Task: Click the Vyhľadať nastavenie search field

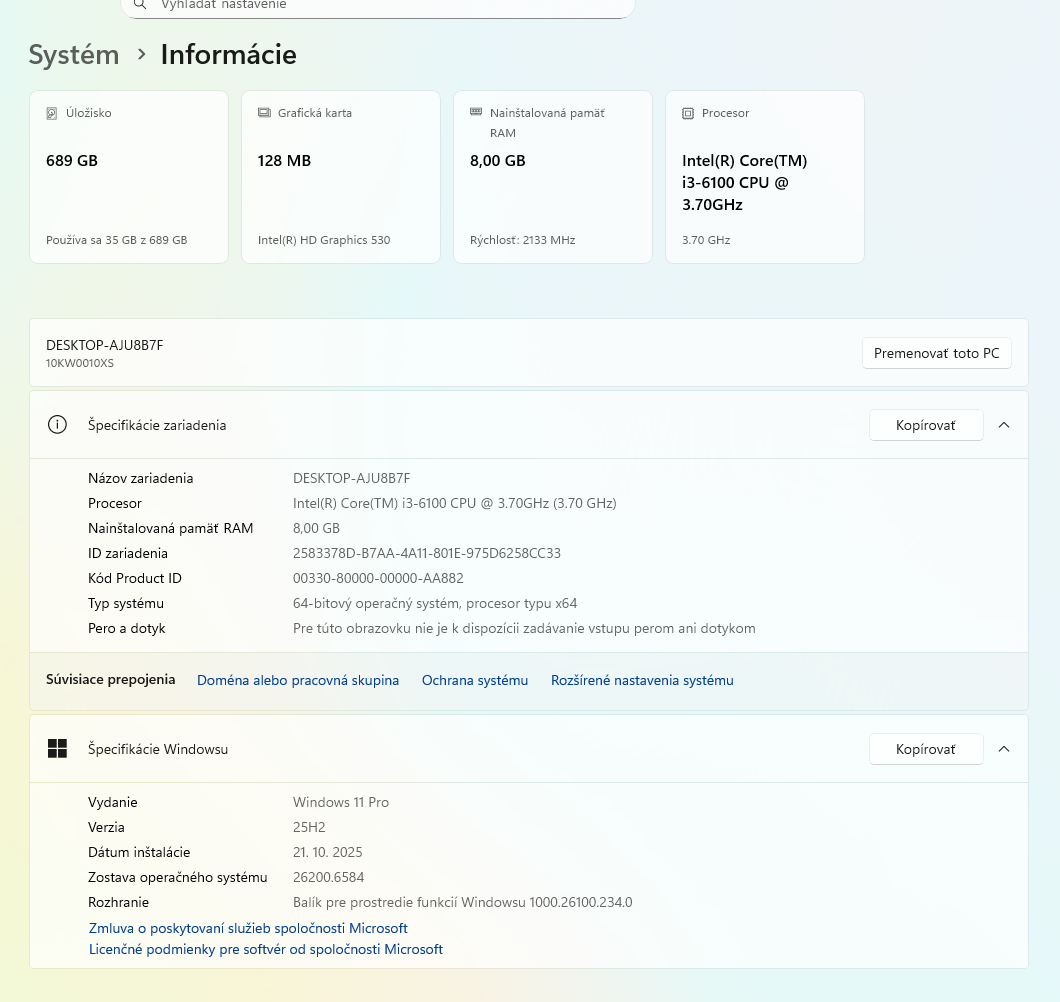Action: coord(378,6)
